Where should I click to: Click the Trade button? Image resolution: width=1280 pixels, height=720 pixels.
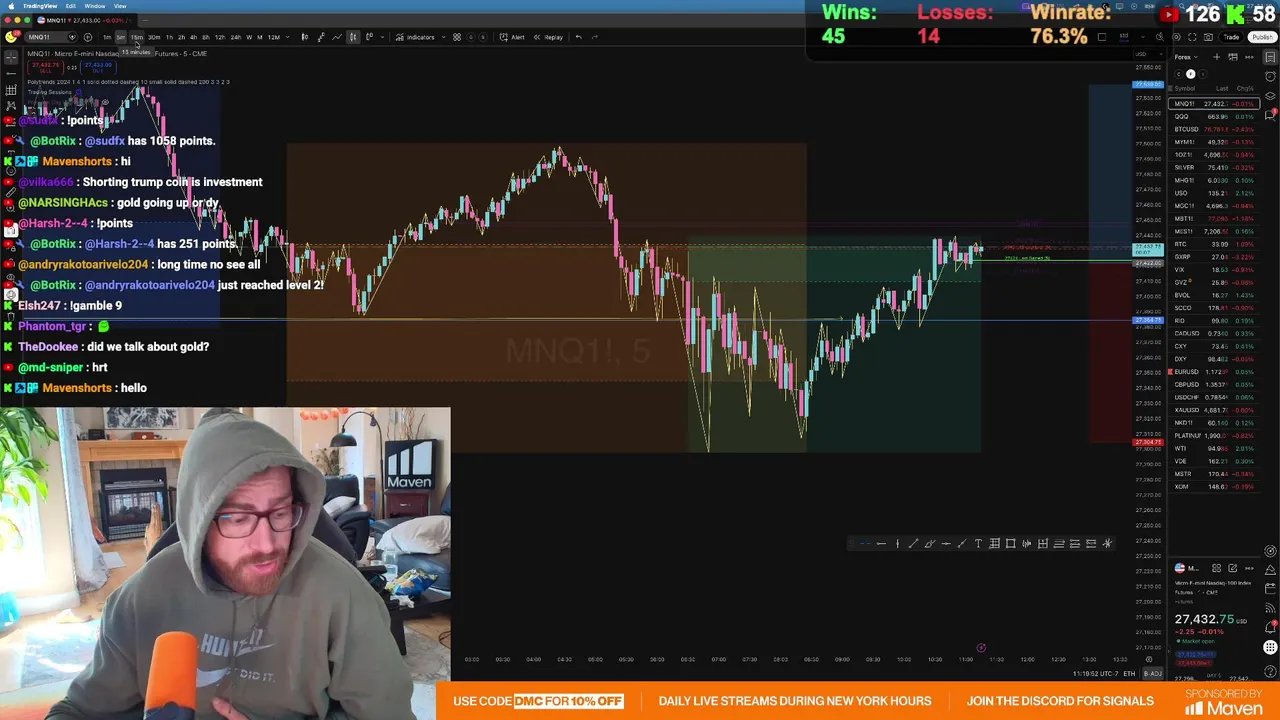[1231, 37]
